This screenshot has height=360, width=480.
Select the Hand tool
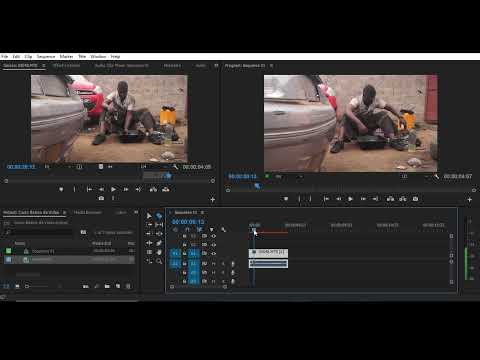click(159, 252)
